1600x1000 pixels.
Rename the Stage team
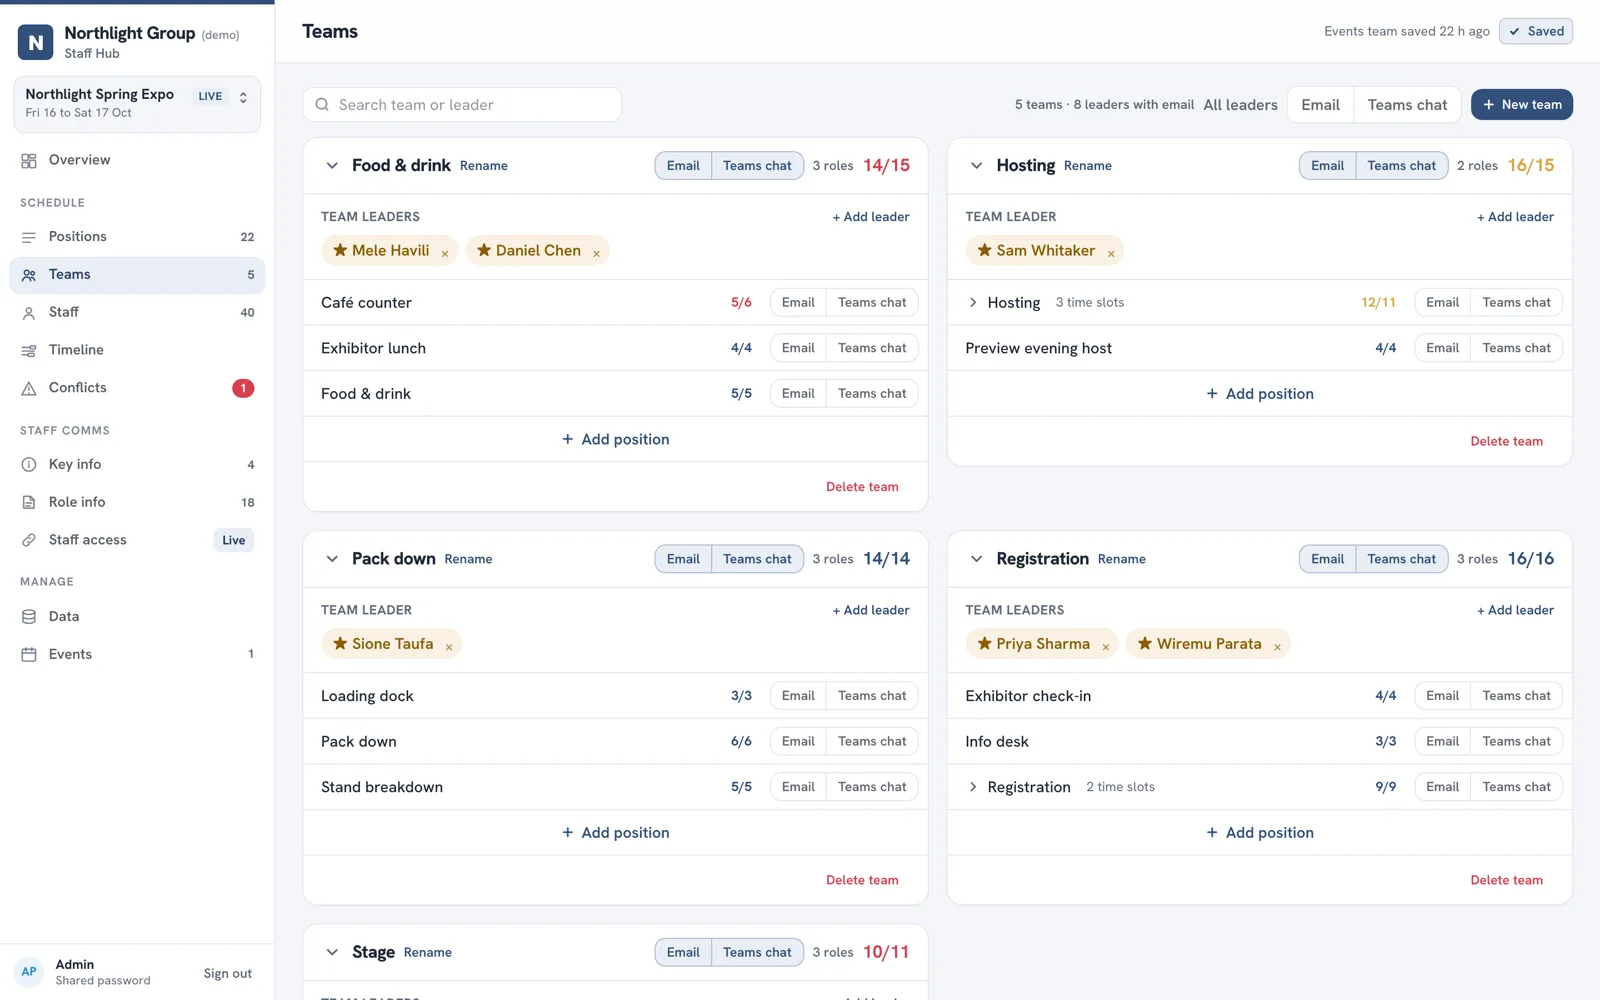pos(428,953)
